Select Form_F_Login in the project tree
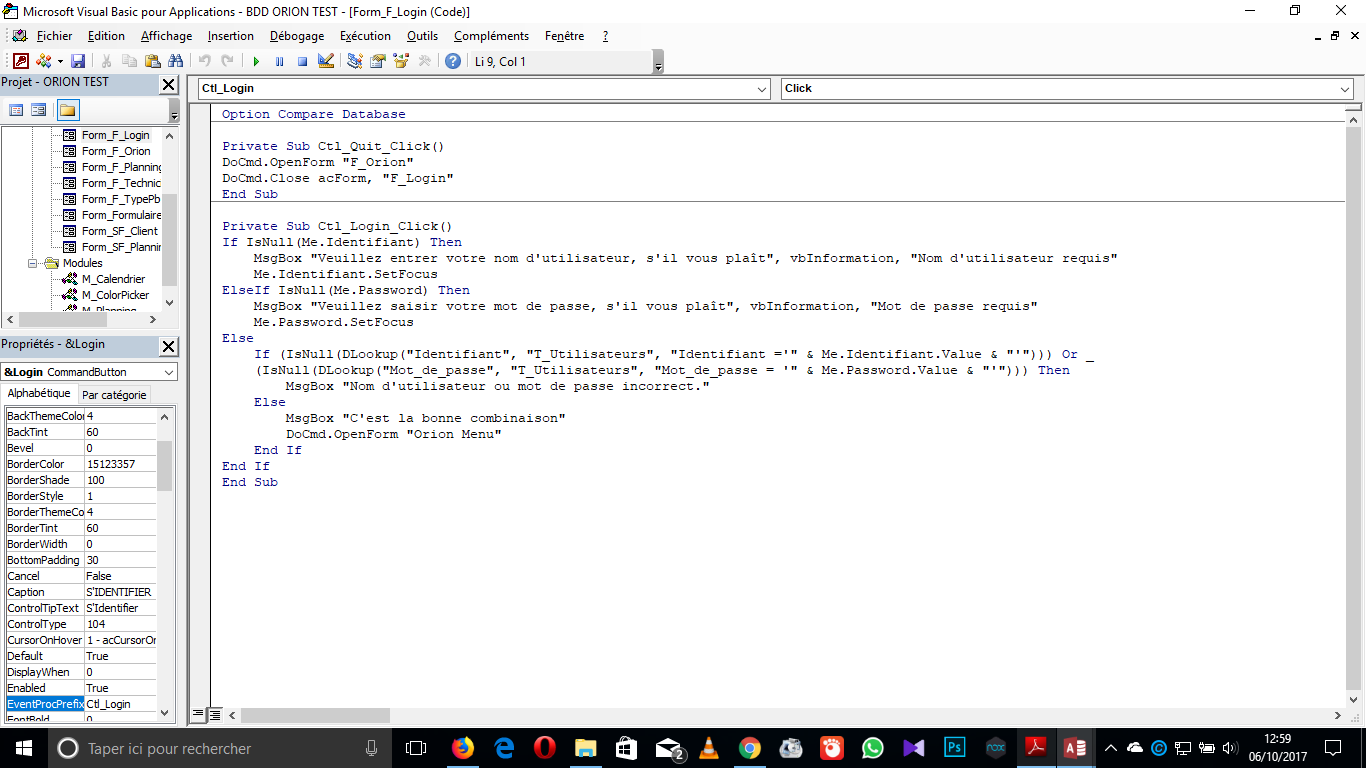The width and height of the screenshot is (1366, 768). pyautogui.click(x=115, y=135)
